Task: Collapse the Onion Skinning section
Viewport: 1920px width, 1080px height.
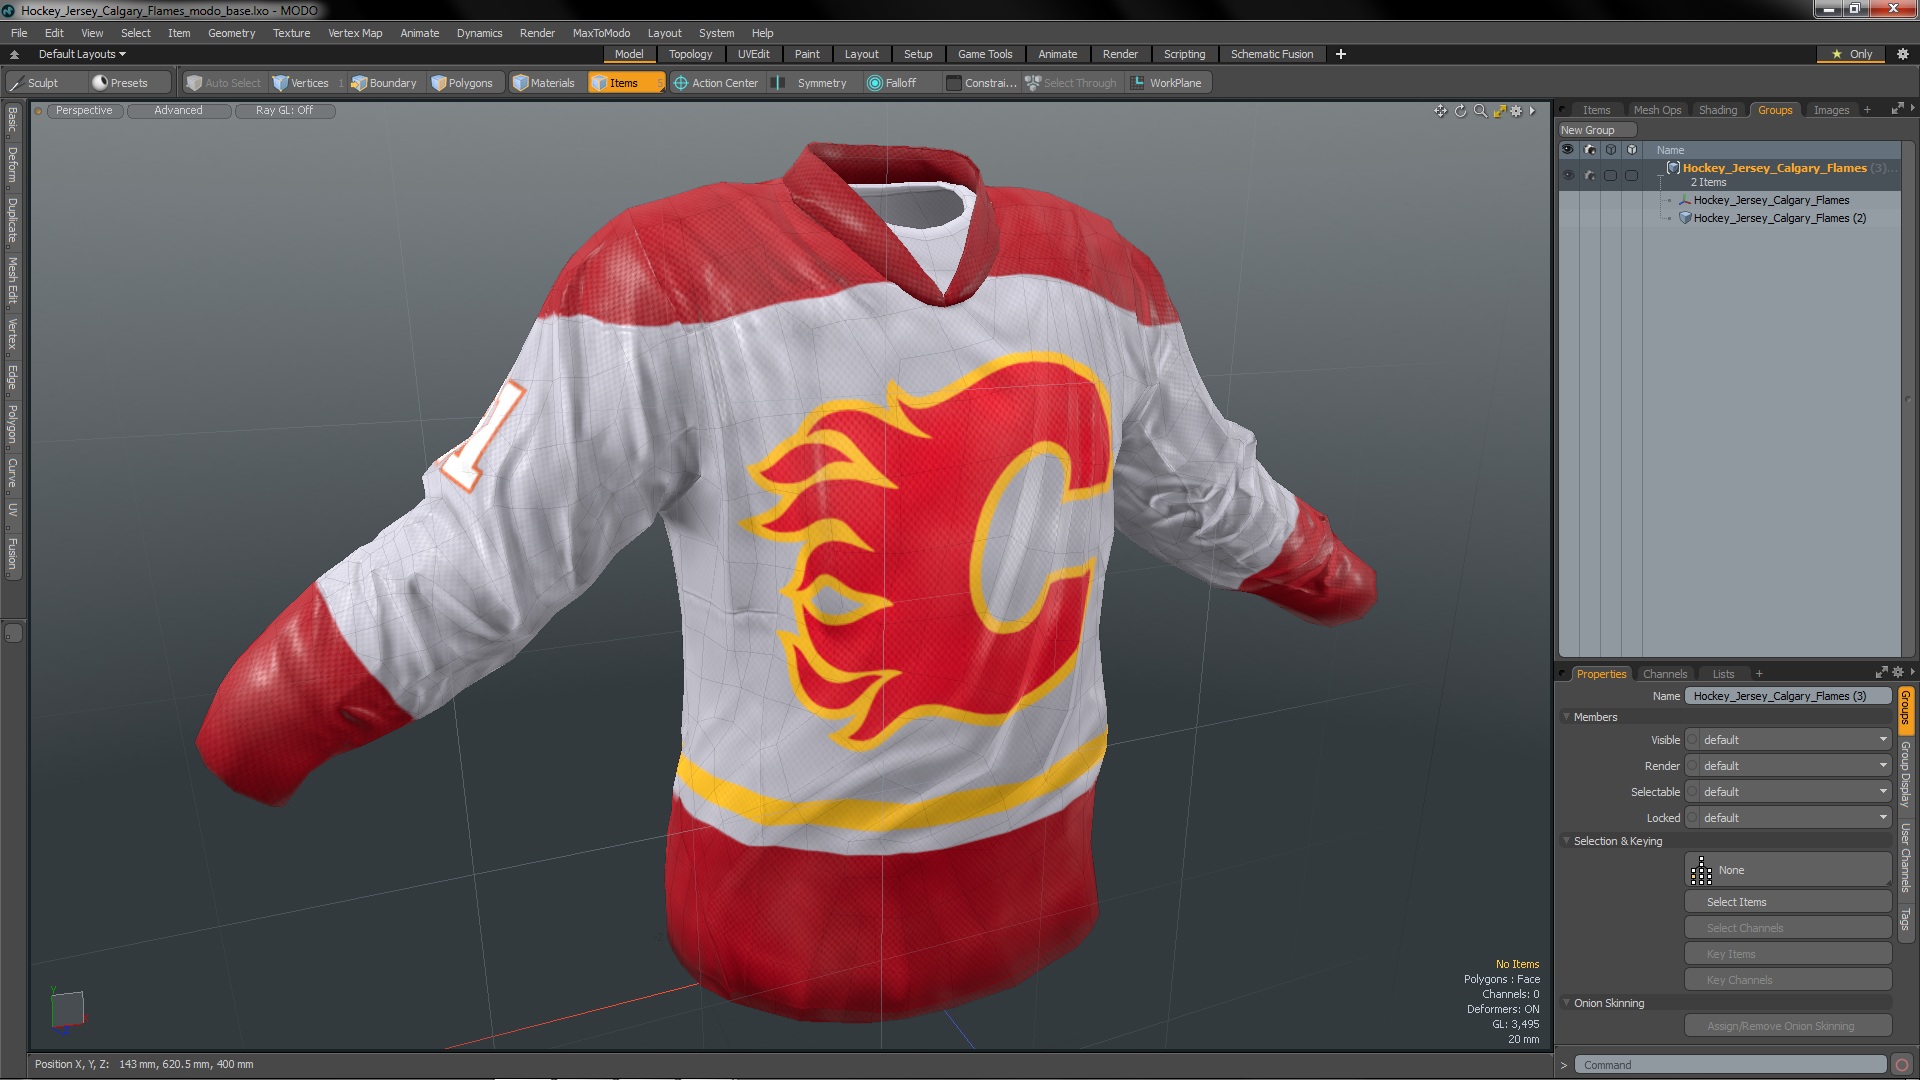Action: pyautogui.click(x=1567, y=1003)
